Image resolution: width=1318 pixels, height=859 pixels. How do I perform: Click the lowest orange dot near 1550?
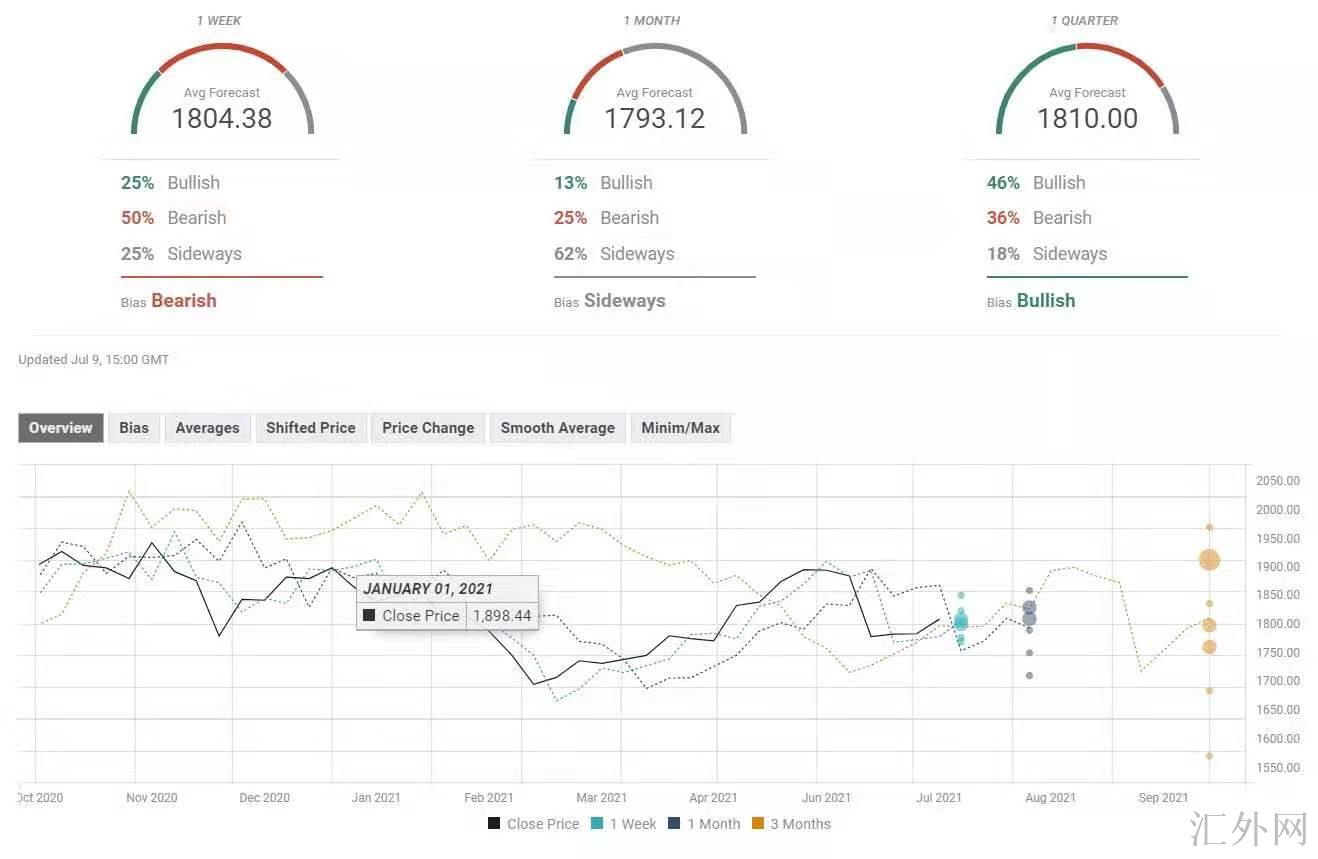(1209, 756)
